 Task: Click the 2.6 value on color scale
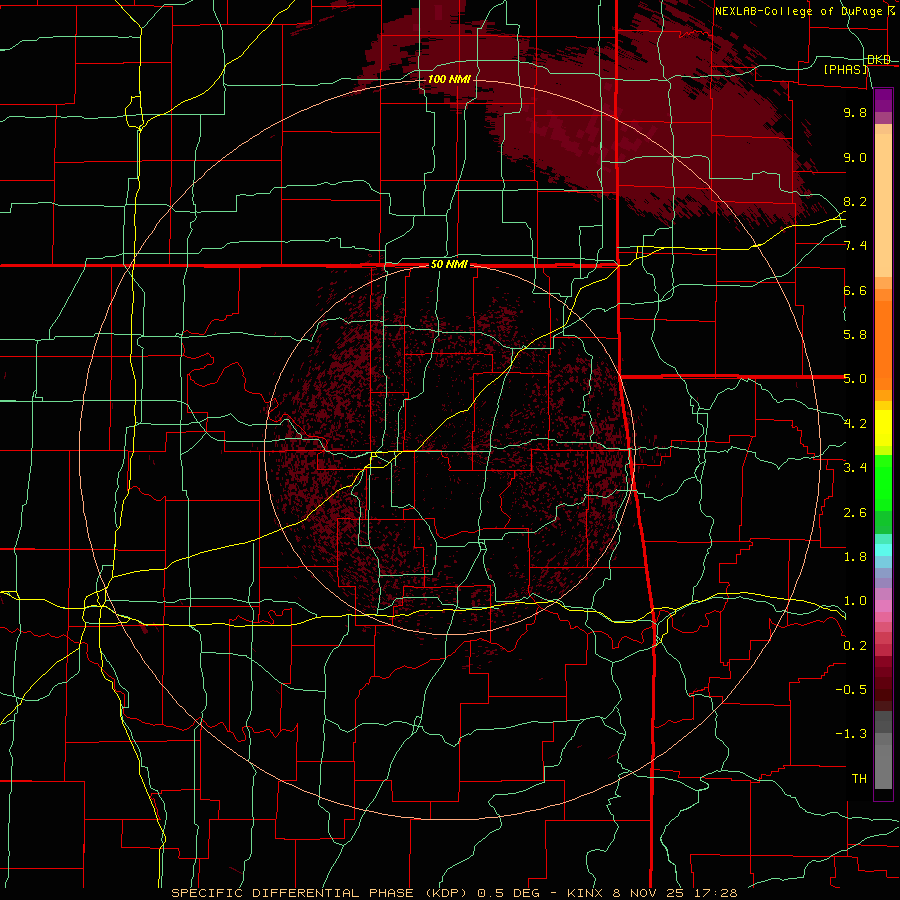855,513
